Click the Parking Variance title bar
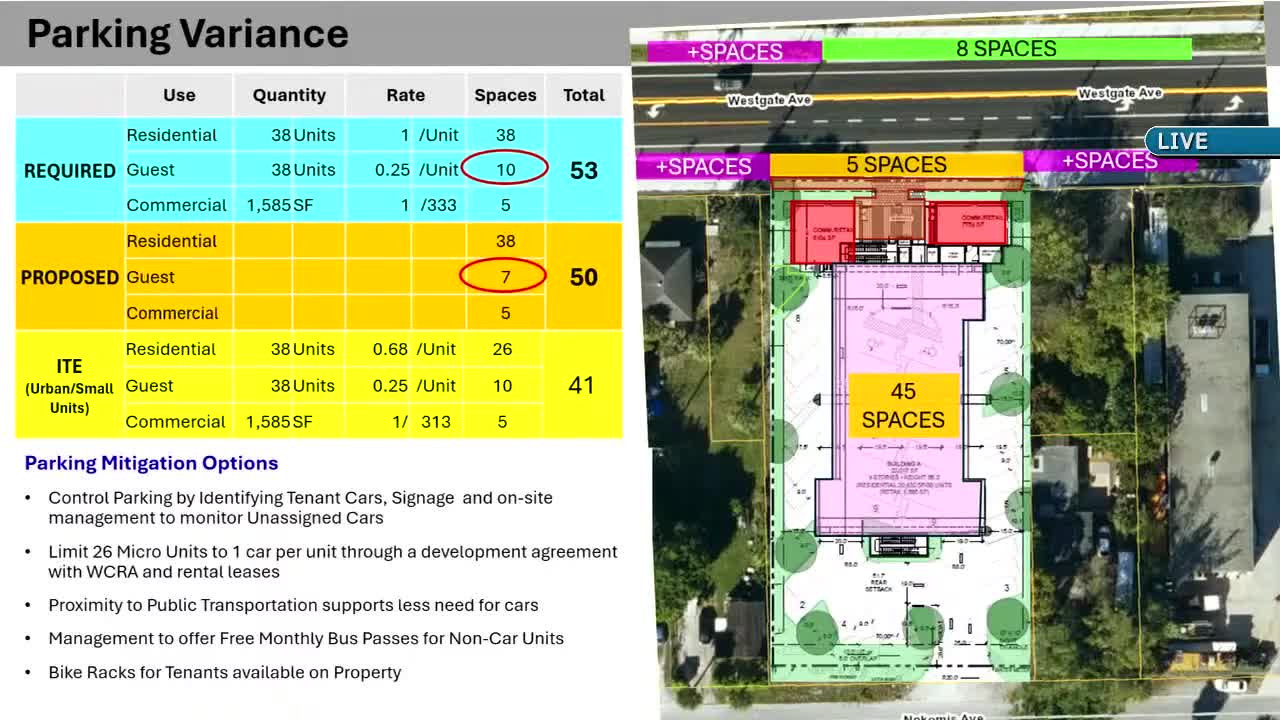Image resolution: width=1280 pixels, height=720 pixels. [187, 33]
